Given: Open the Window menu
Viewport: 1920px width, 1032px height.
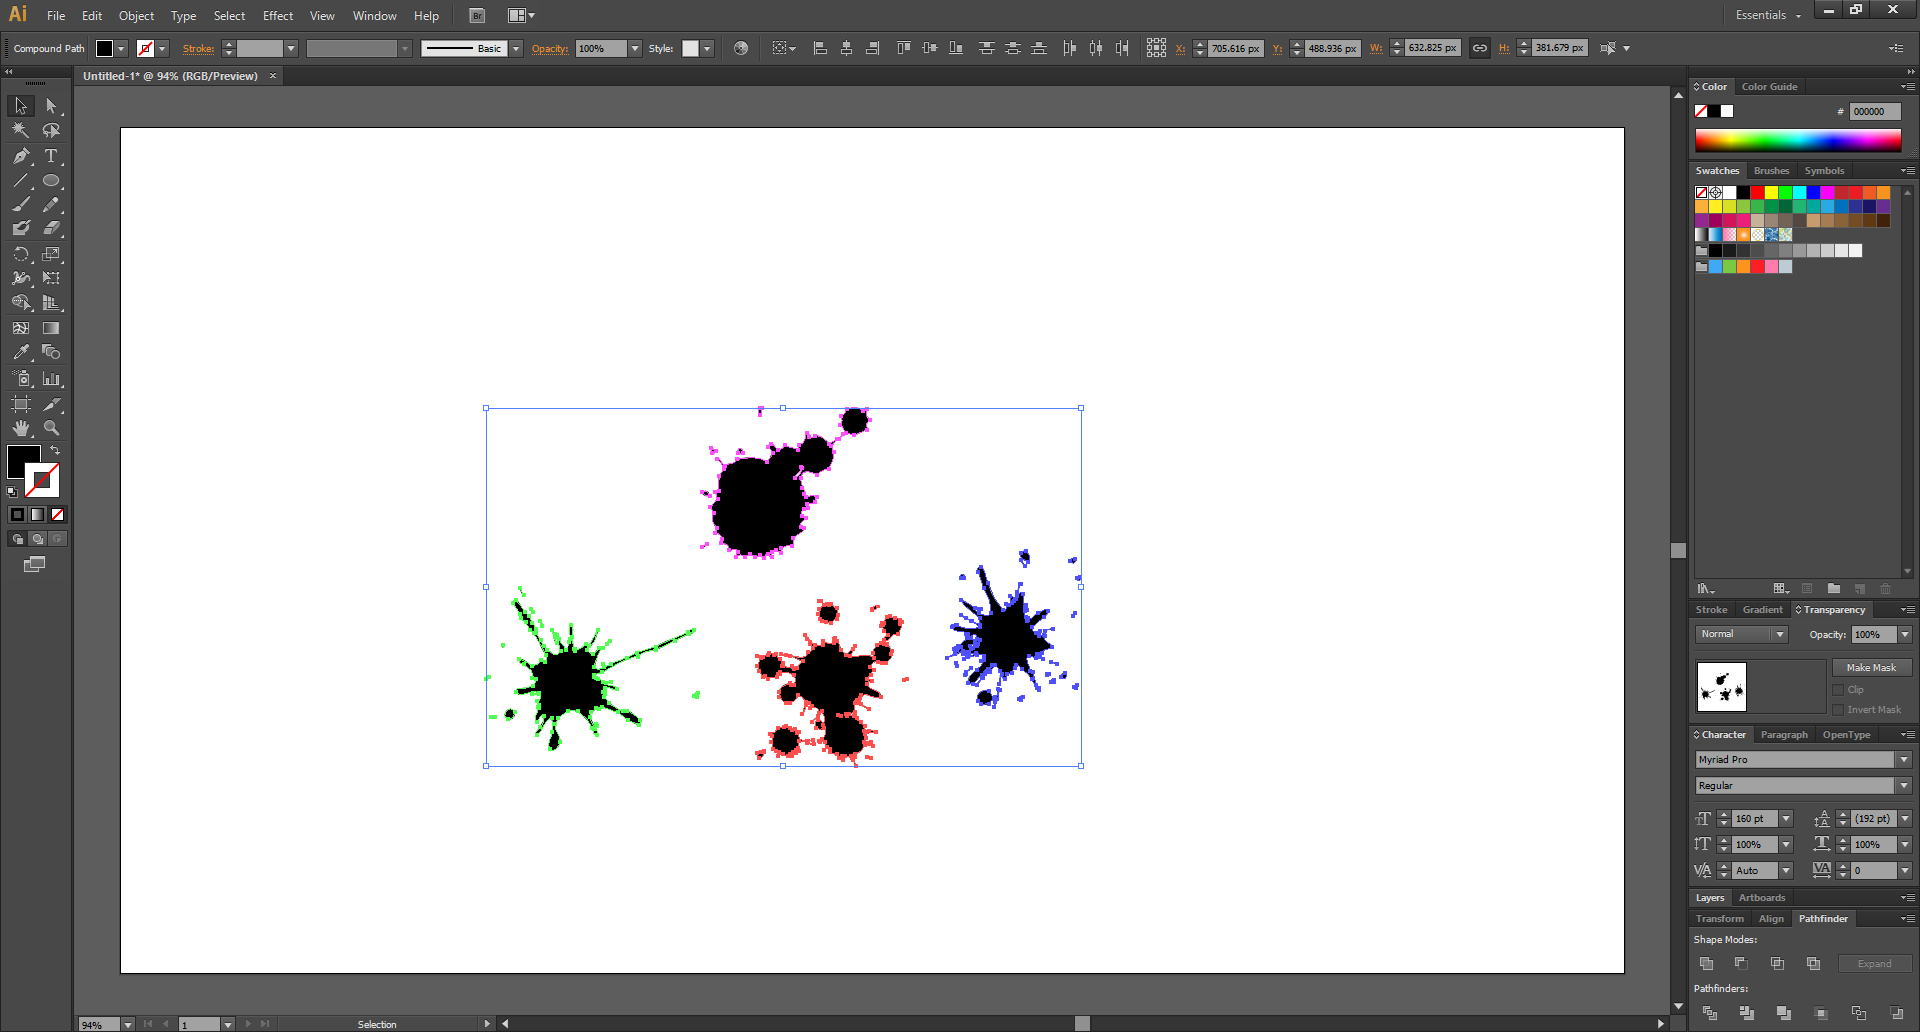Looking at the screenshot, I should click(375, 15).
